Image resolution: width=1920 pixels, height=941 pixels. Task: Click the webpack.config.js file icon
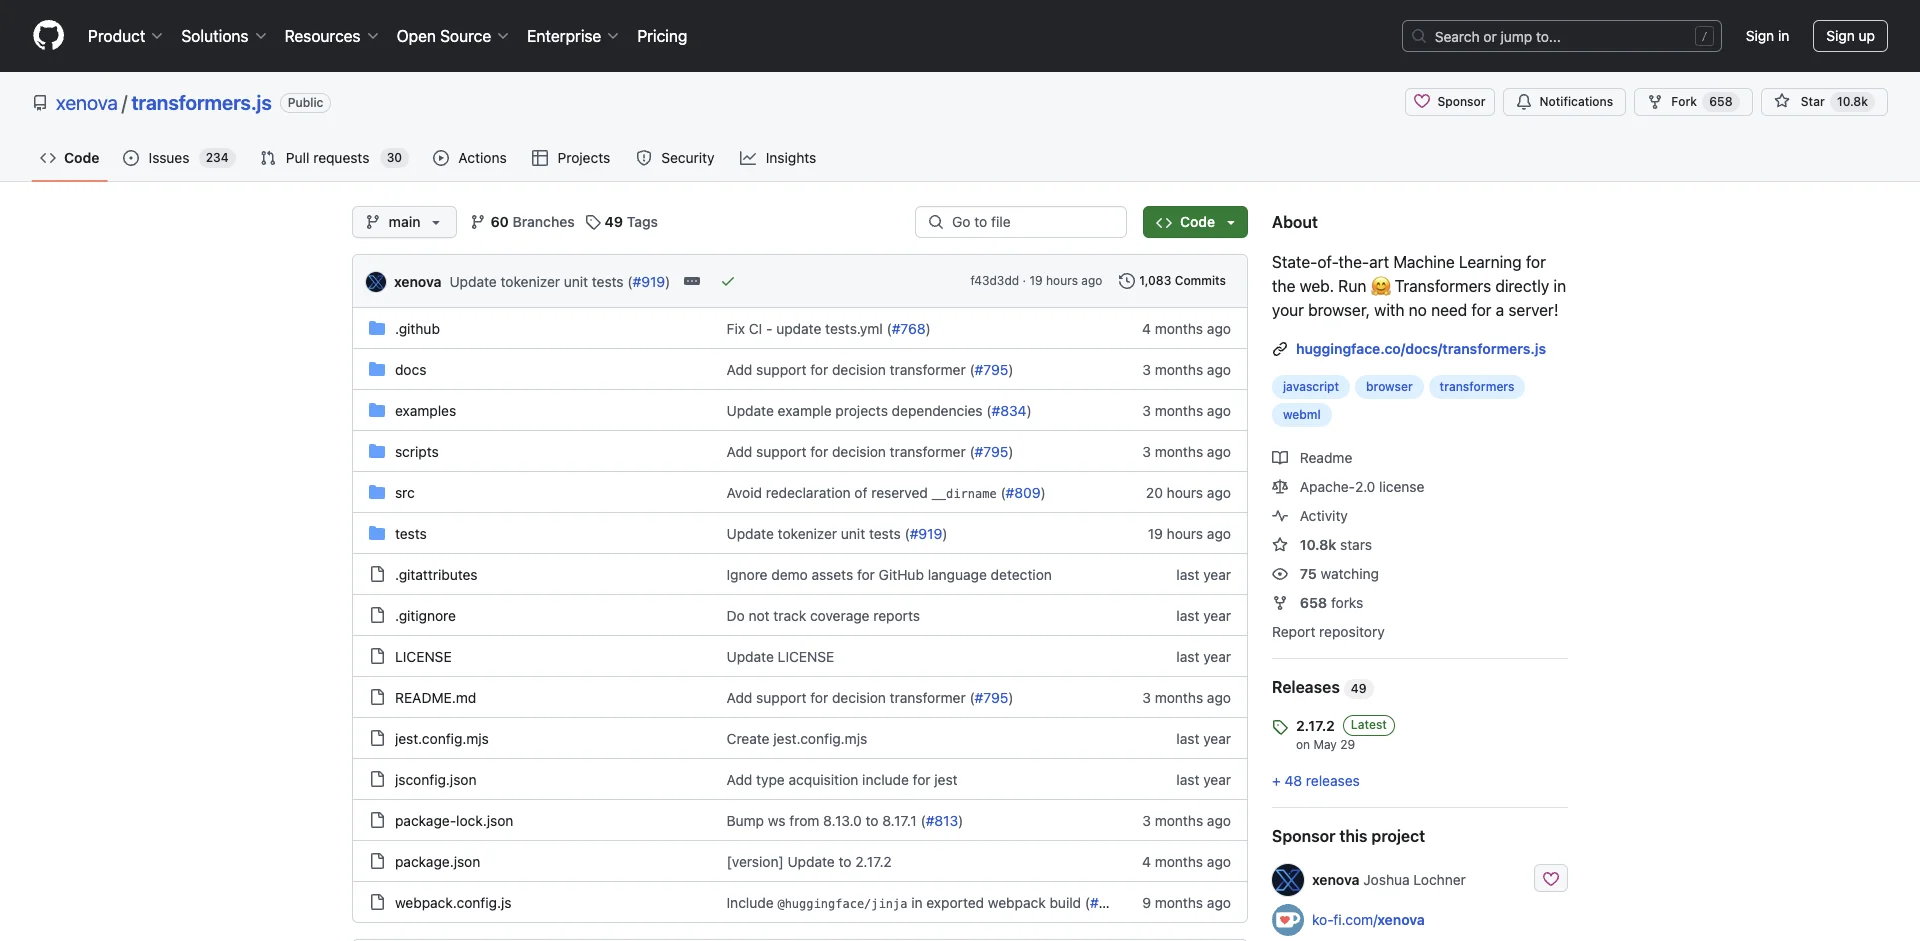coord(377,903)
